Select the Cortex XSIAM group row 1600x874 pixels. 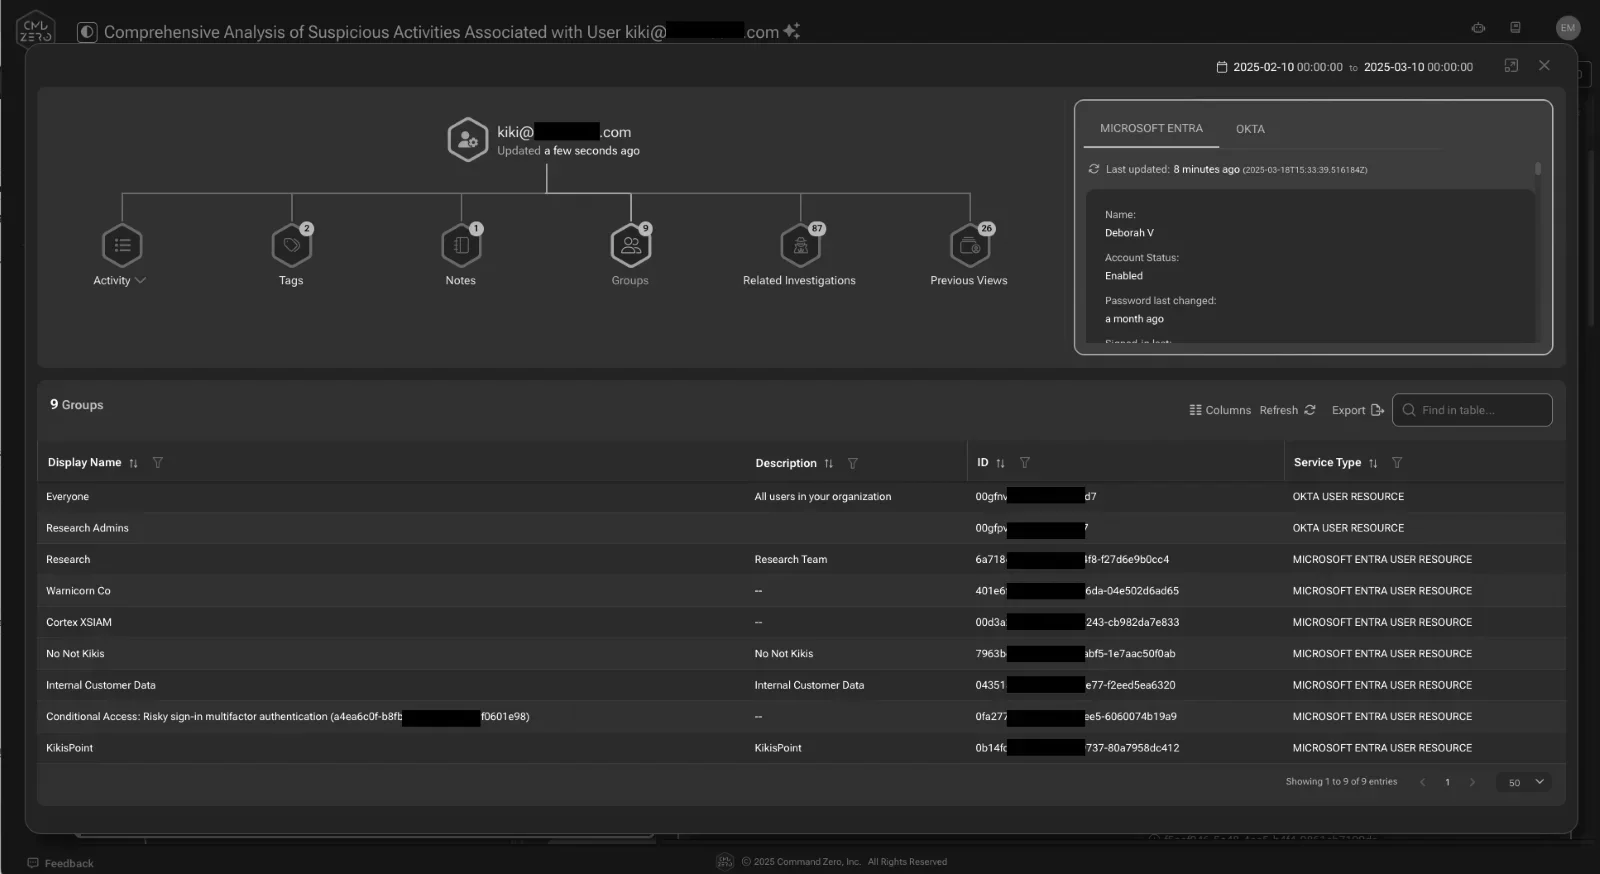(x=801, y=622)
